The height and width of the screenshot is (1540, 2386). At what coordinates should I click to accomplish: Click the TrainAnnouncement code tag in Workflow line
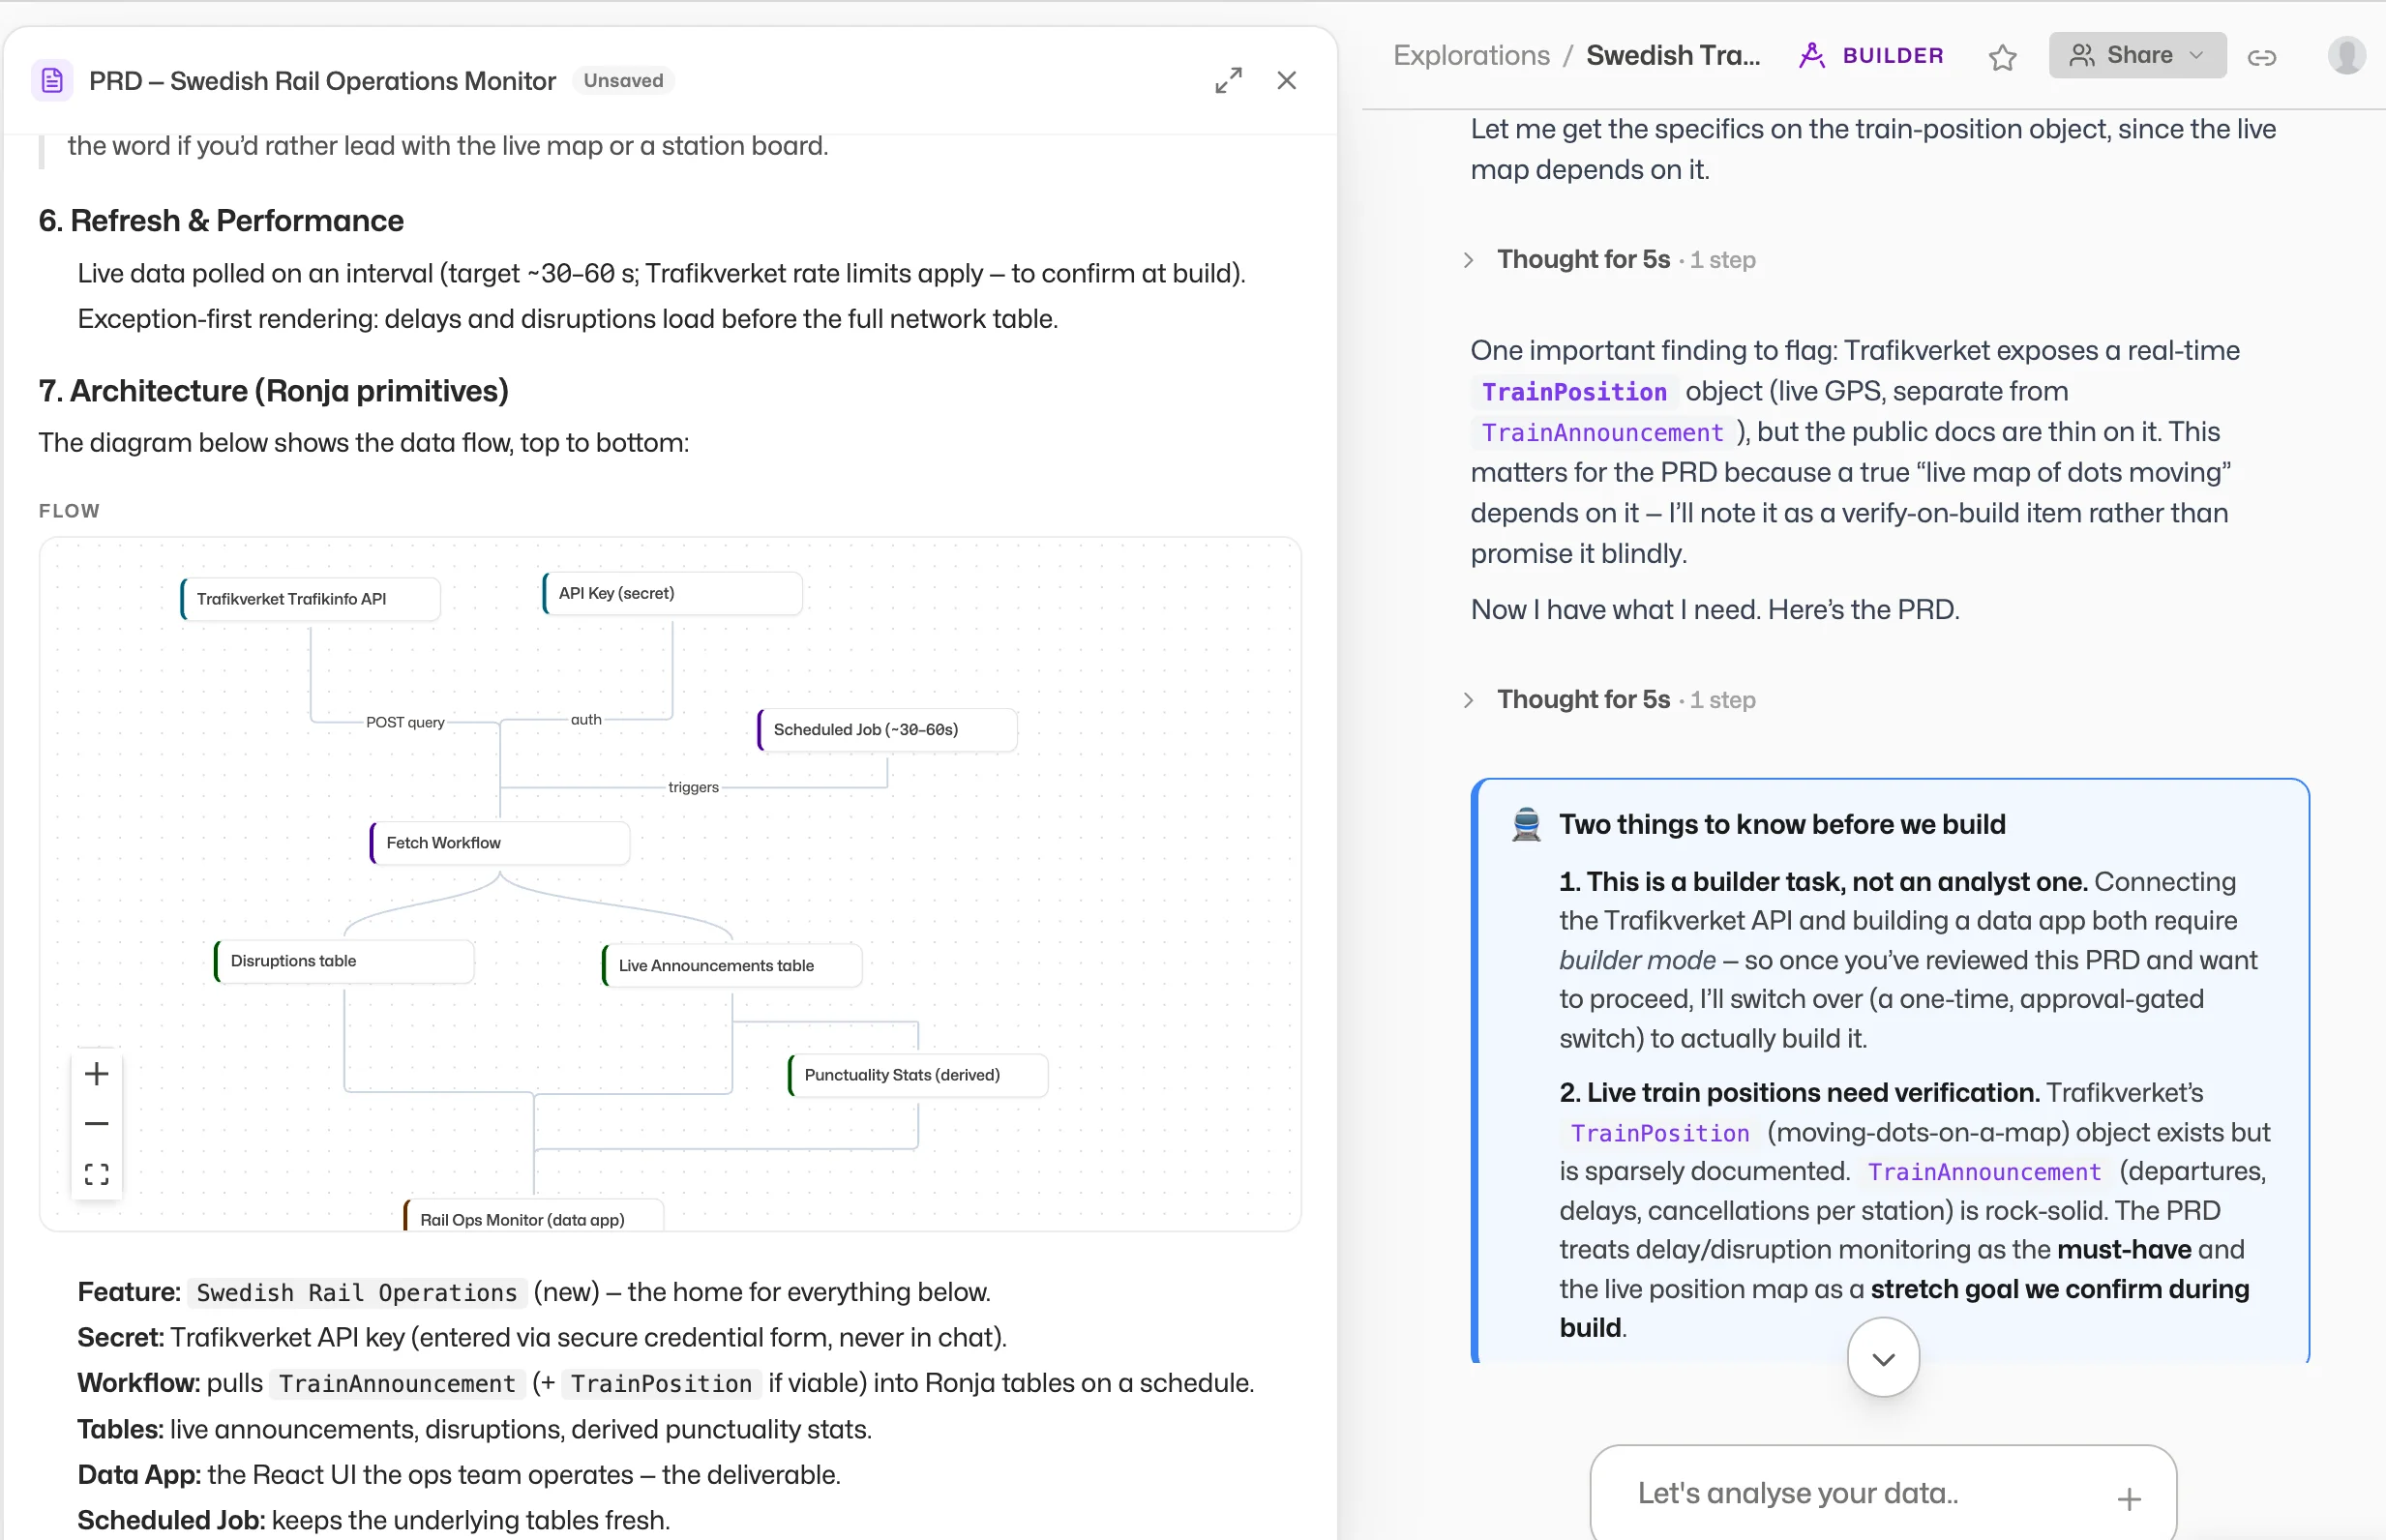tap(397, 1384)
